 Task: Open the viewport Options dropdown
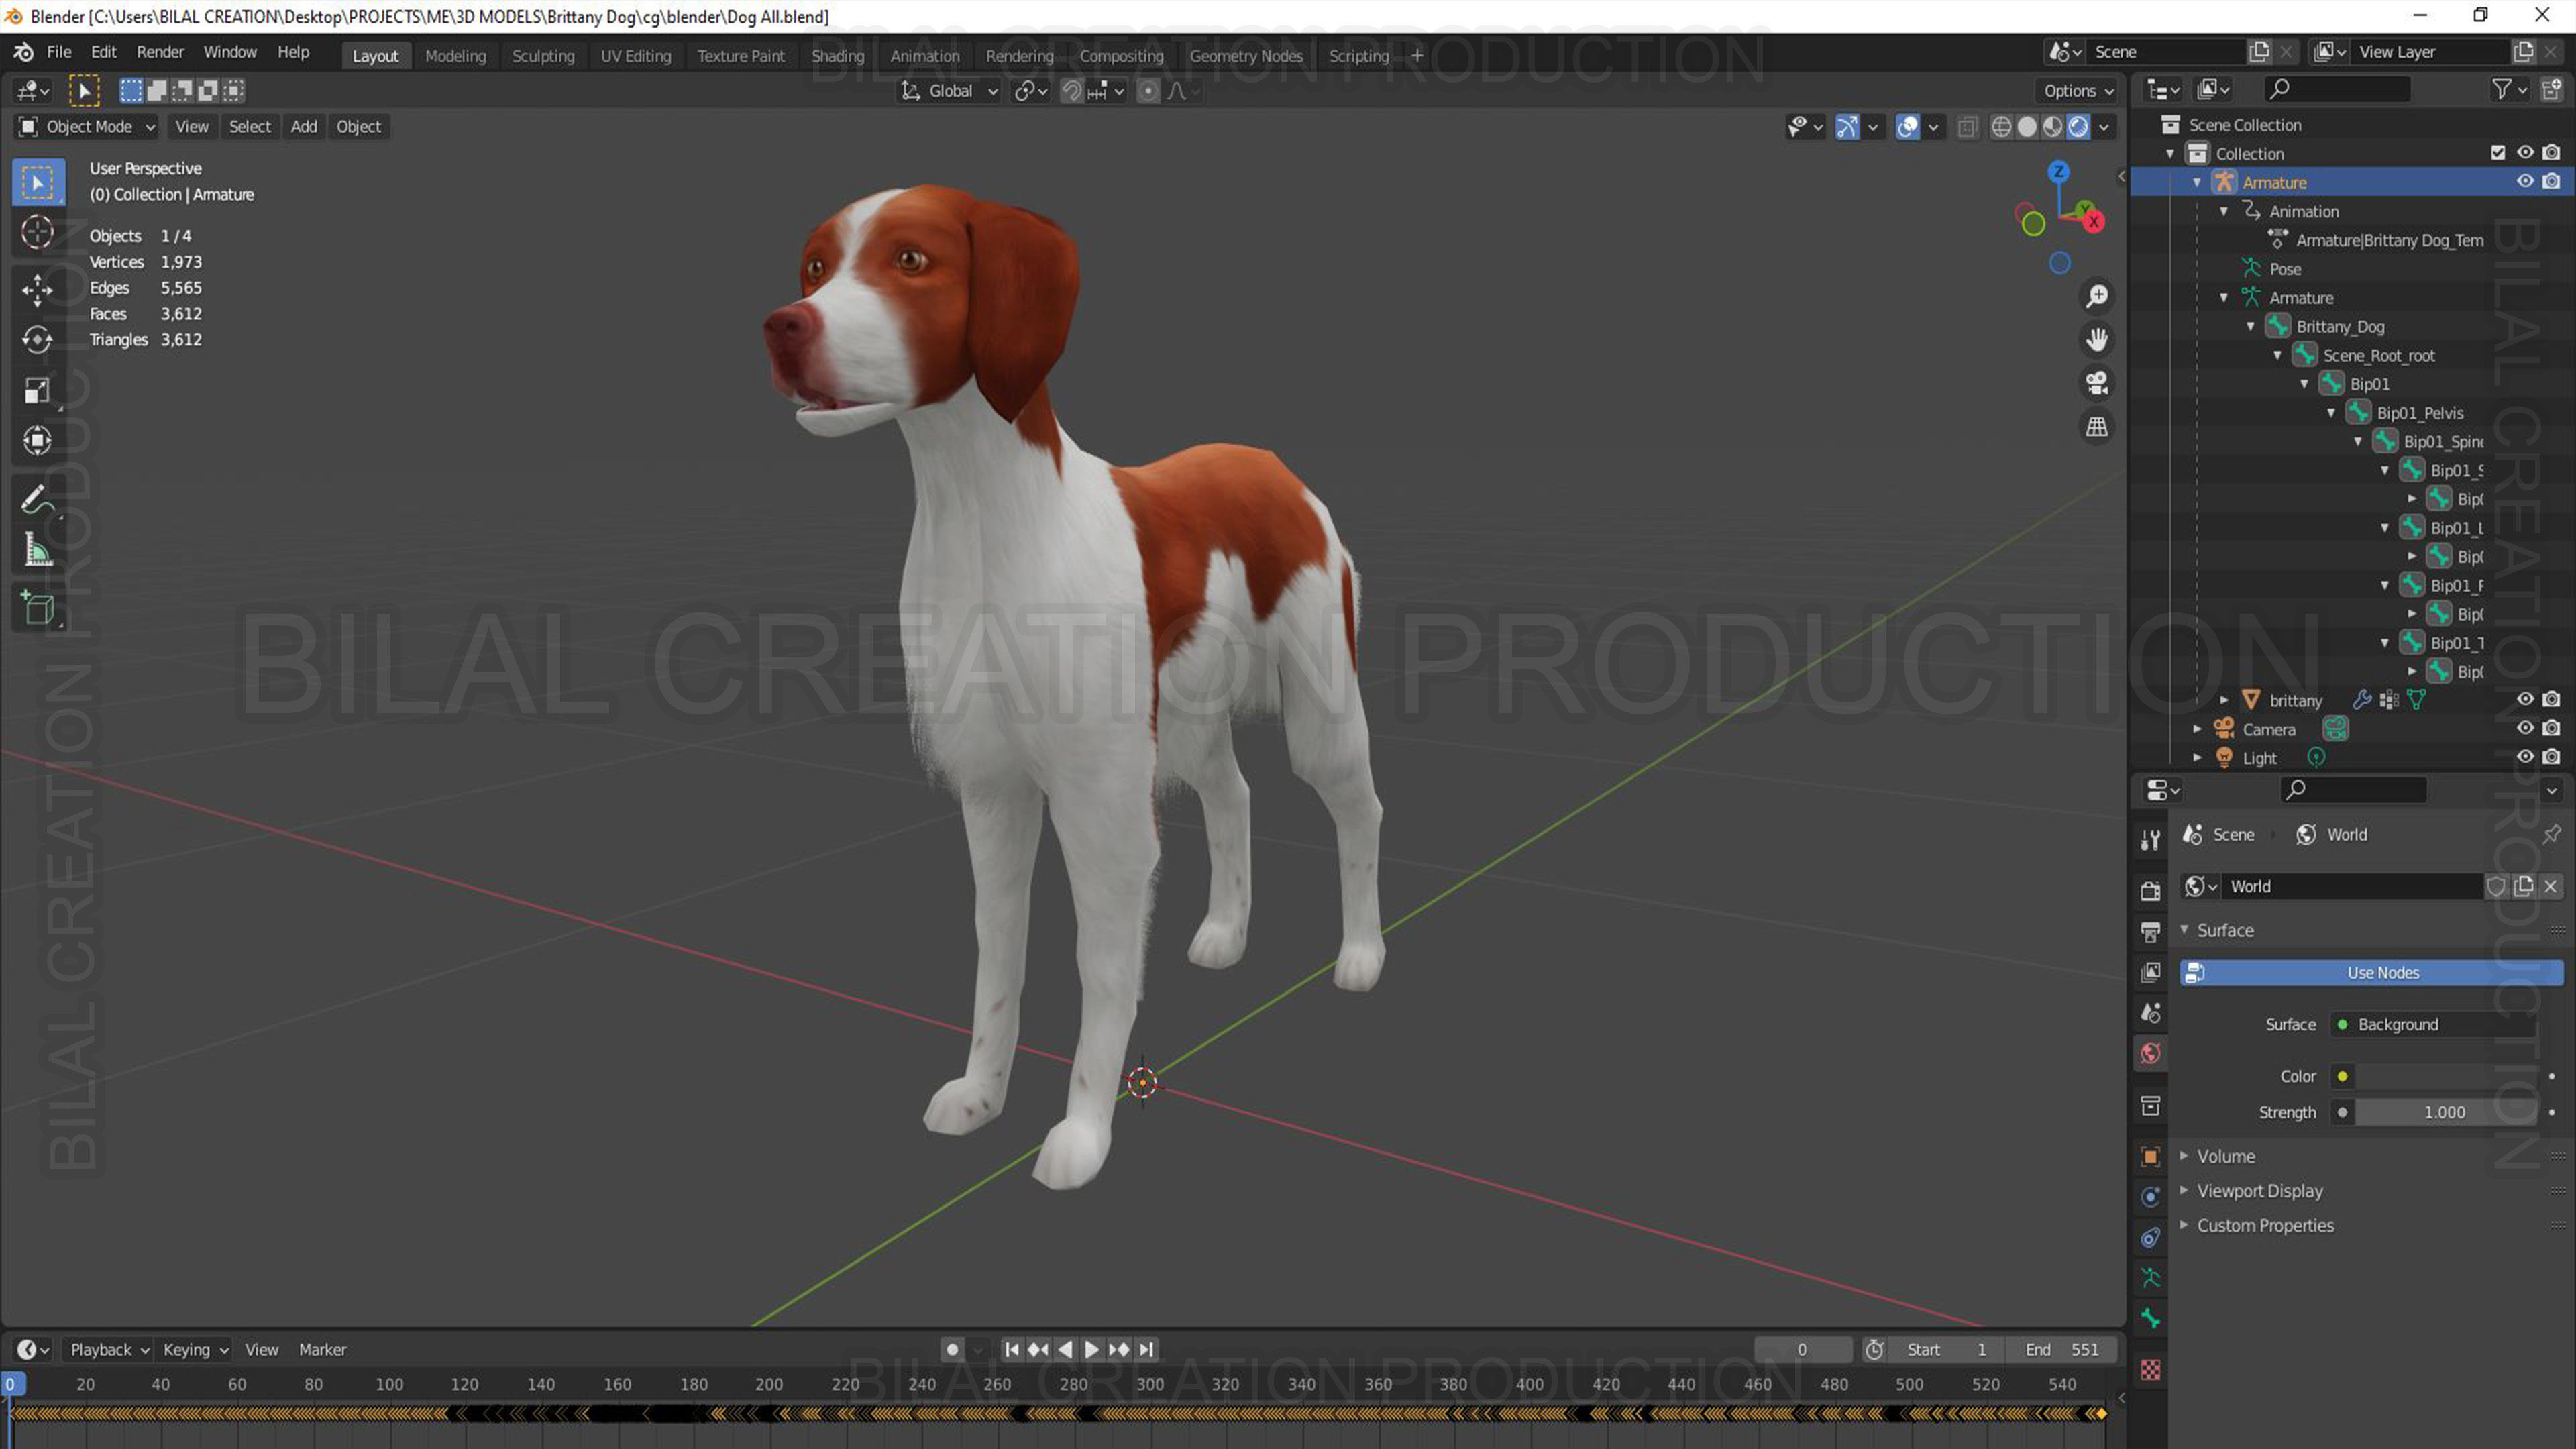(x=2079, y=91)
